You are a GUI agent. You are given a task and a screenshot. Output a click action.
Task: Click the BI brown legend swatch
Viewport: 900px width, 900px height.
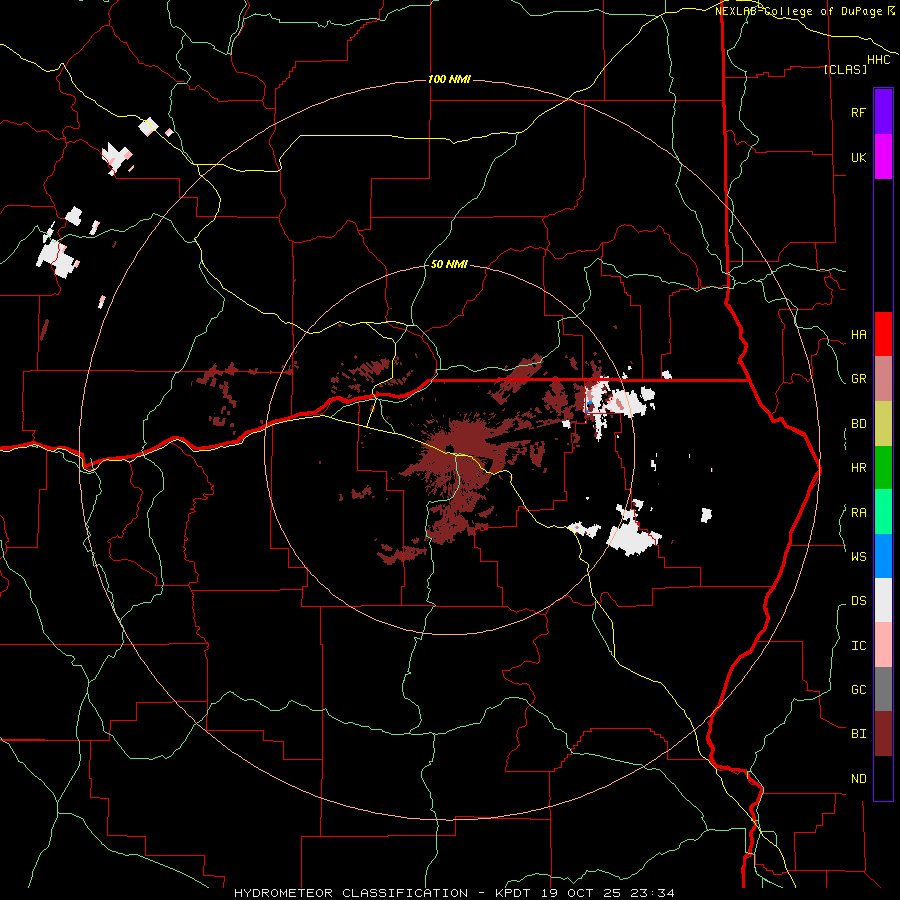point(883,734)
